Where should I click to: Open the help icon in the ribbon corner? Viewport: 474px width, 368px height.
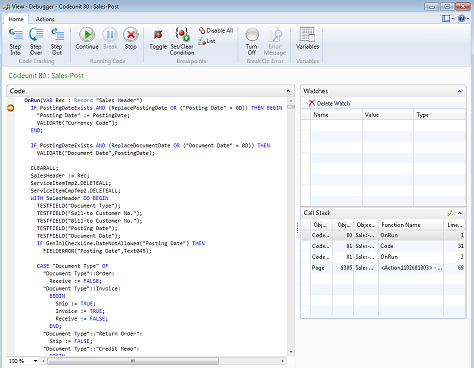(x=463, y=19)
